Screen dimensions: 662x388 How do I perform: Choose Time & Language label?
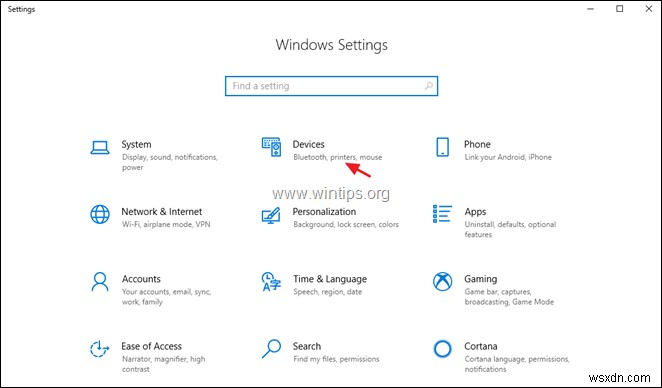(x=330, y=279)
